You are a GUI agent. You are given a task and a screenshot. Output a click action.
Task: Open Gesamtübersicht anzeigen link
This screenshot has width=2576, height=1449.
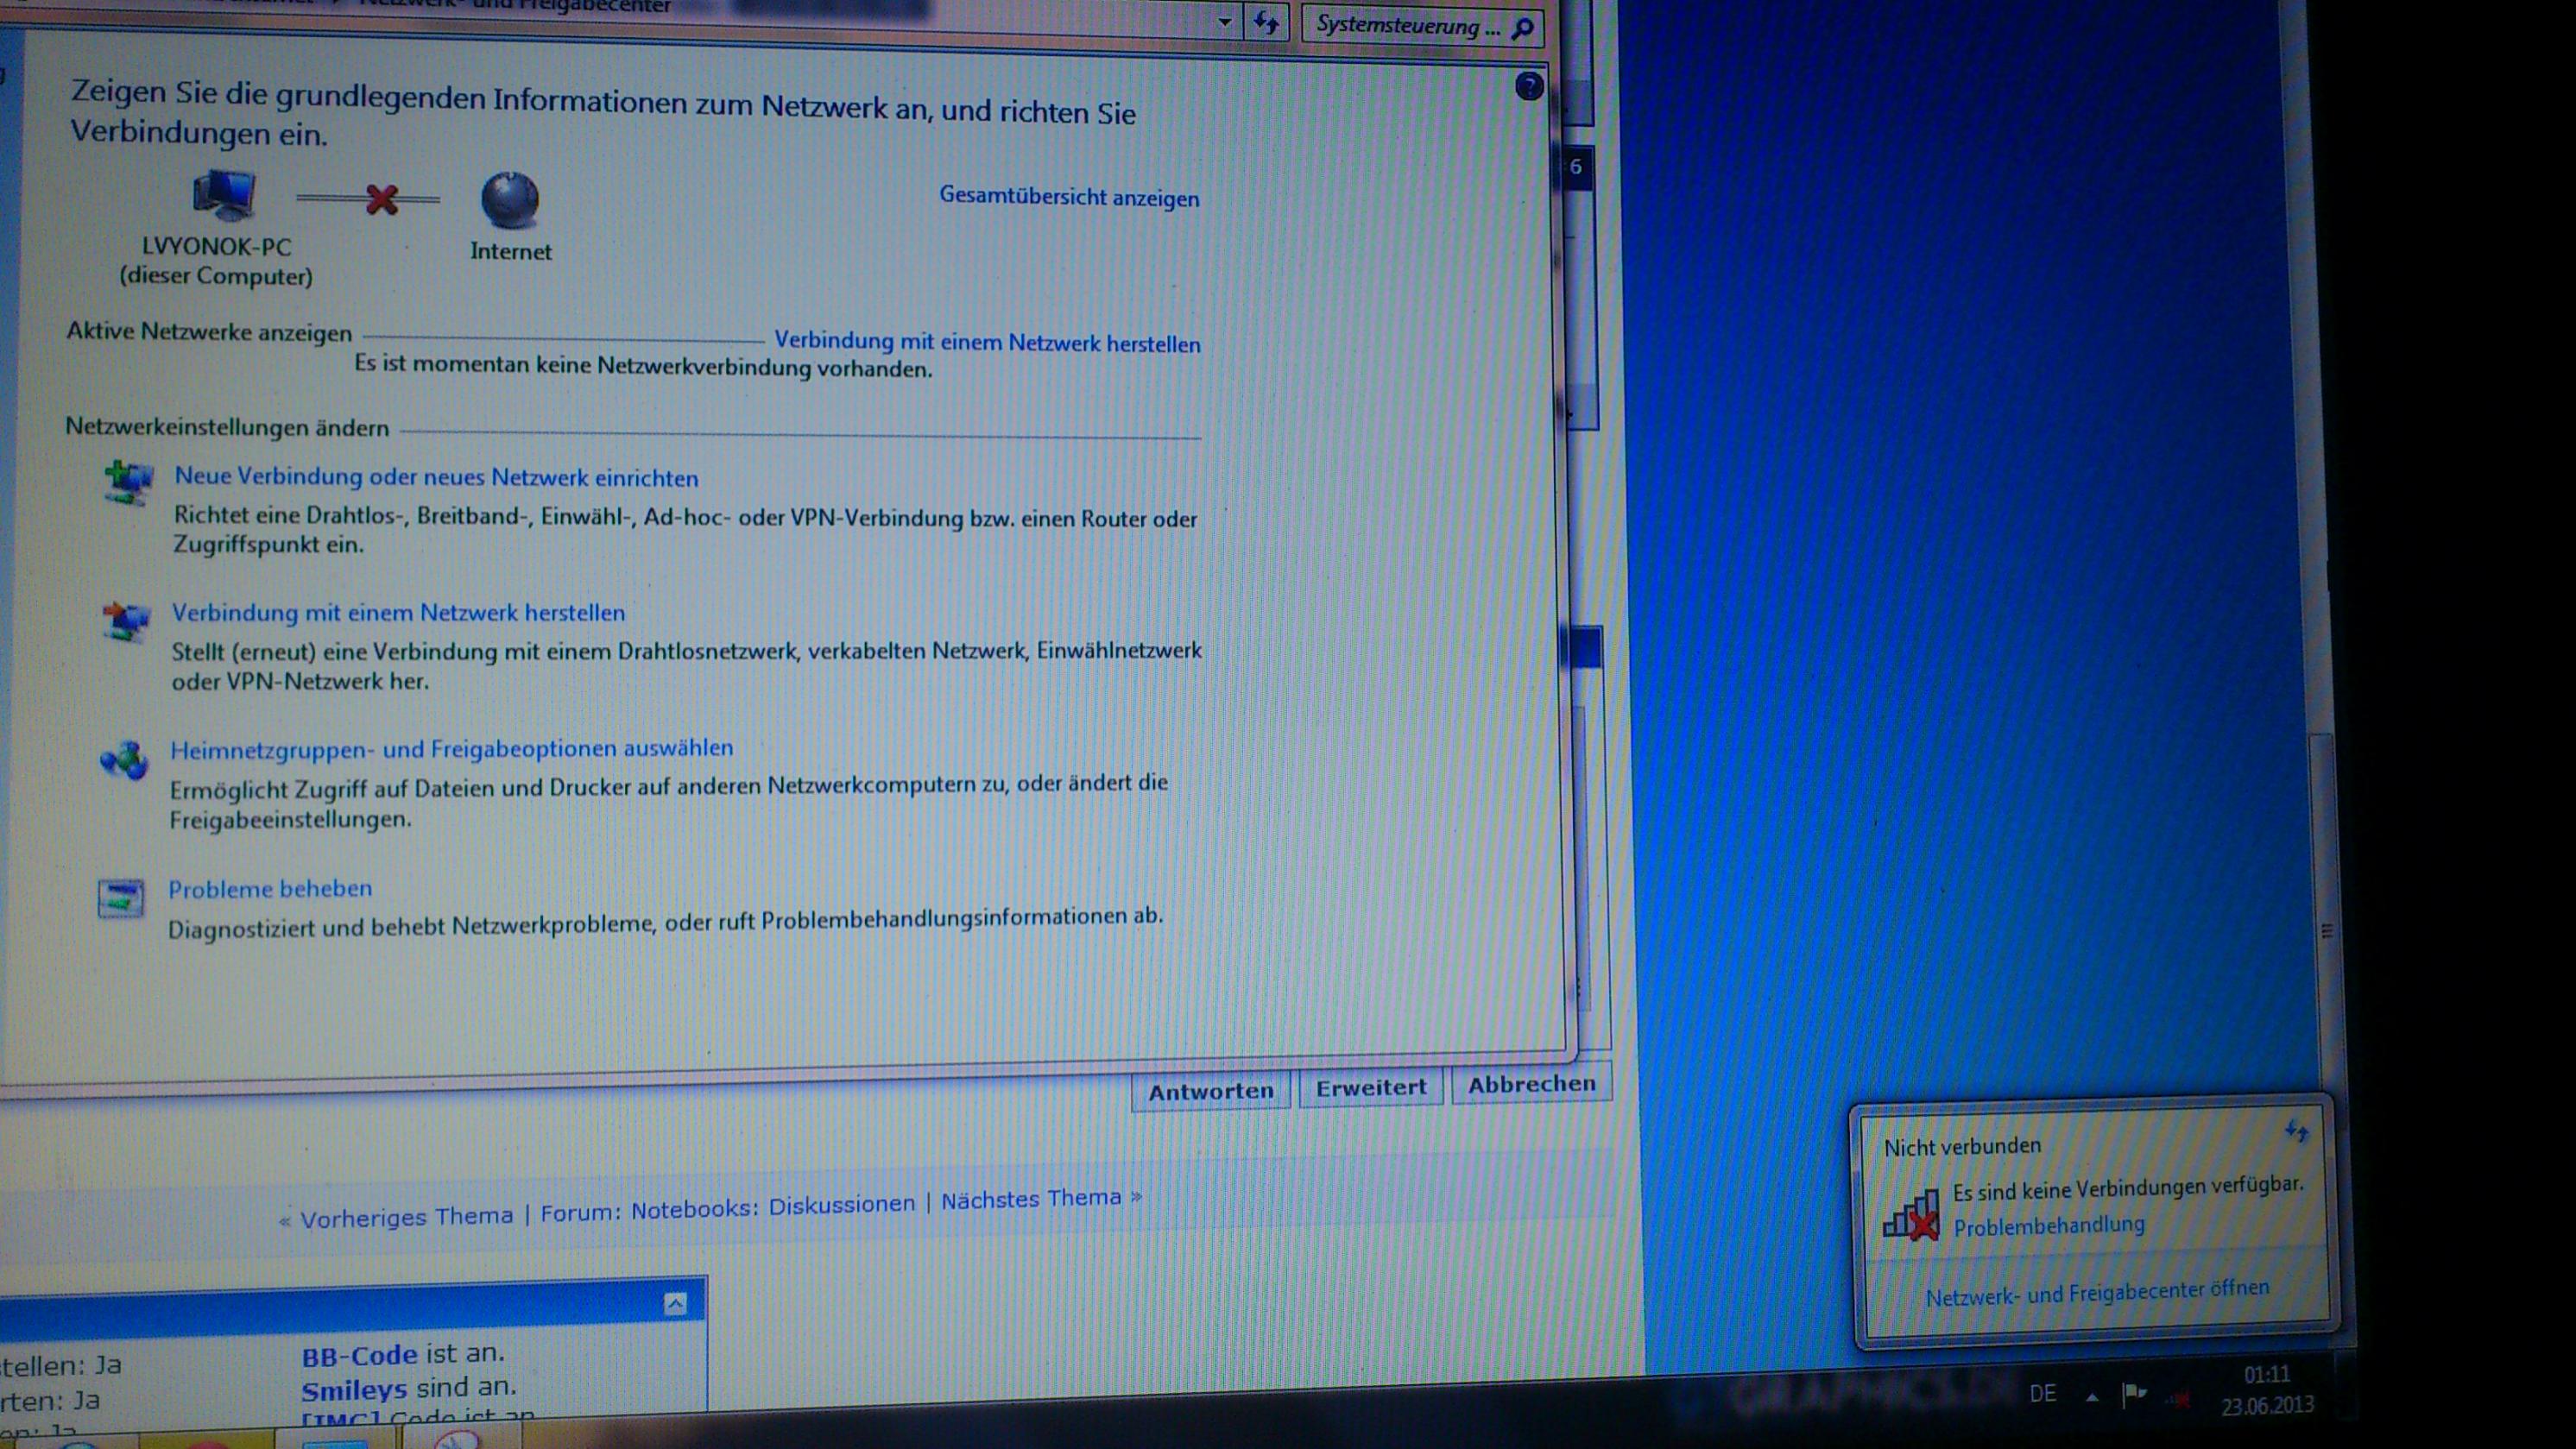(x=1068, y=196)
